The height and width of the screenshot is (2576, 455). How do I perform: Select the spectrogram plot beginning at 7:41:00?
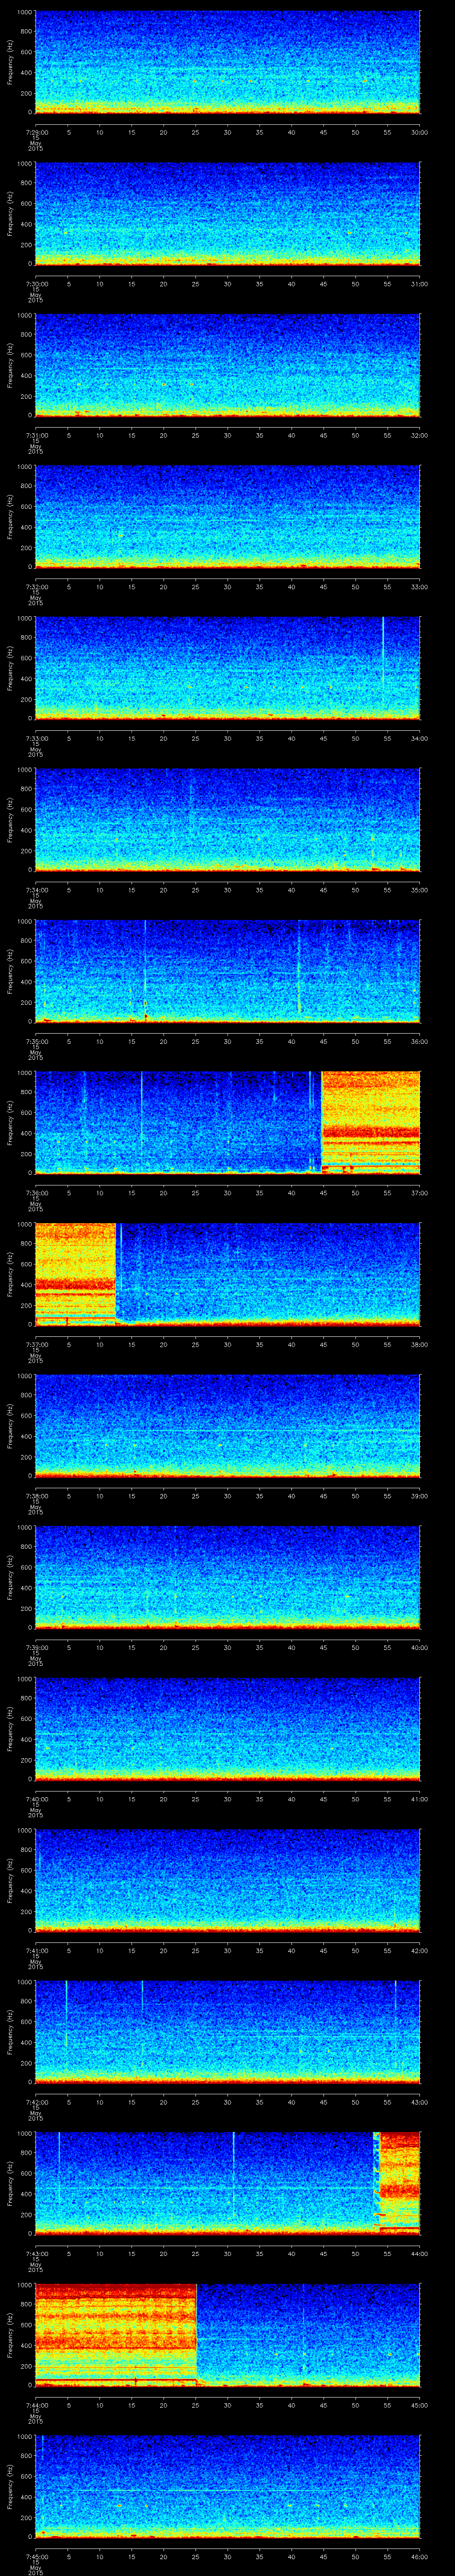click(227, 1880)
